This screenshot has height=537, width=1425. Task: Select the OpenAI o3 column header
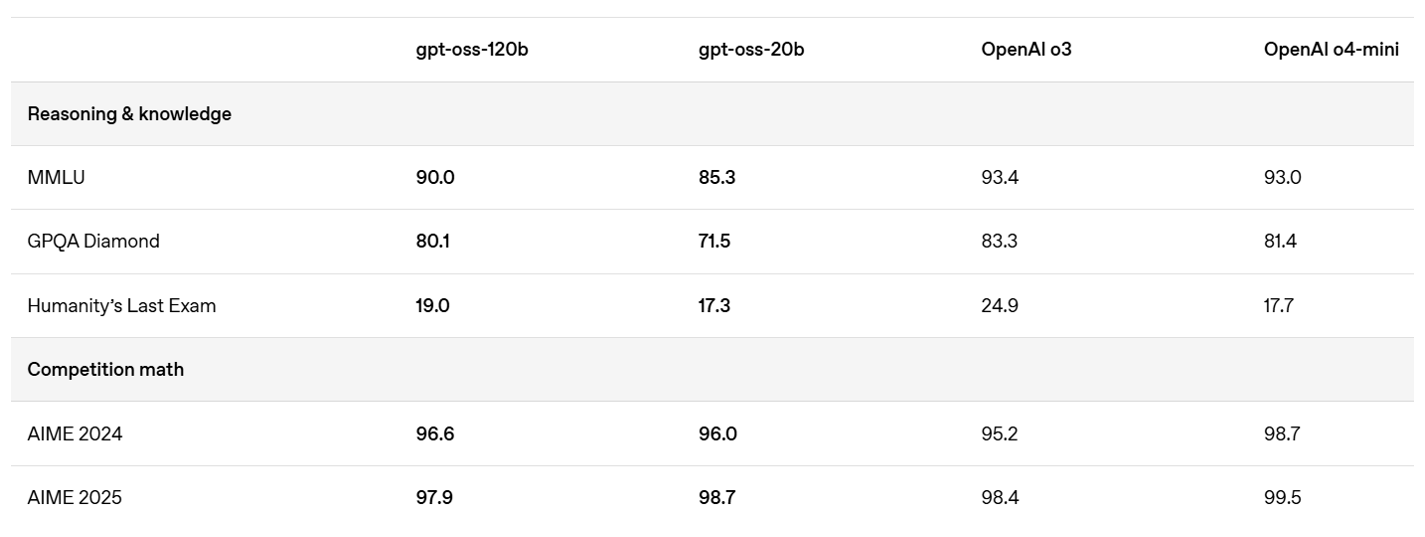pos(1026,49)
